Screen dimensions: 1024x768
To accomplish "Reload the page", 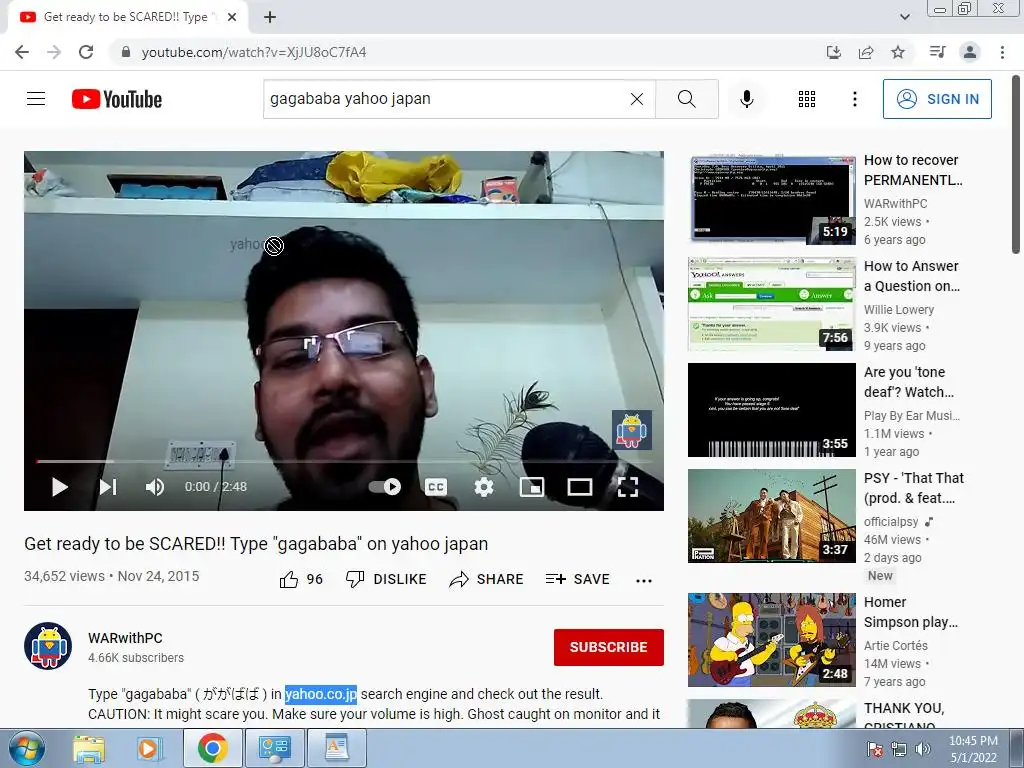I will click(x=86, y=52).
